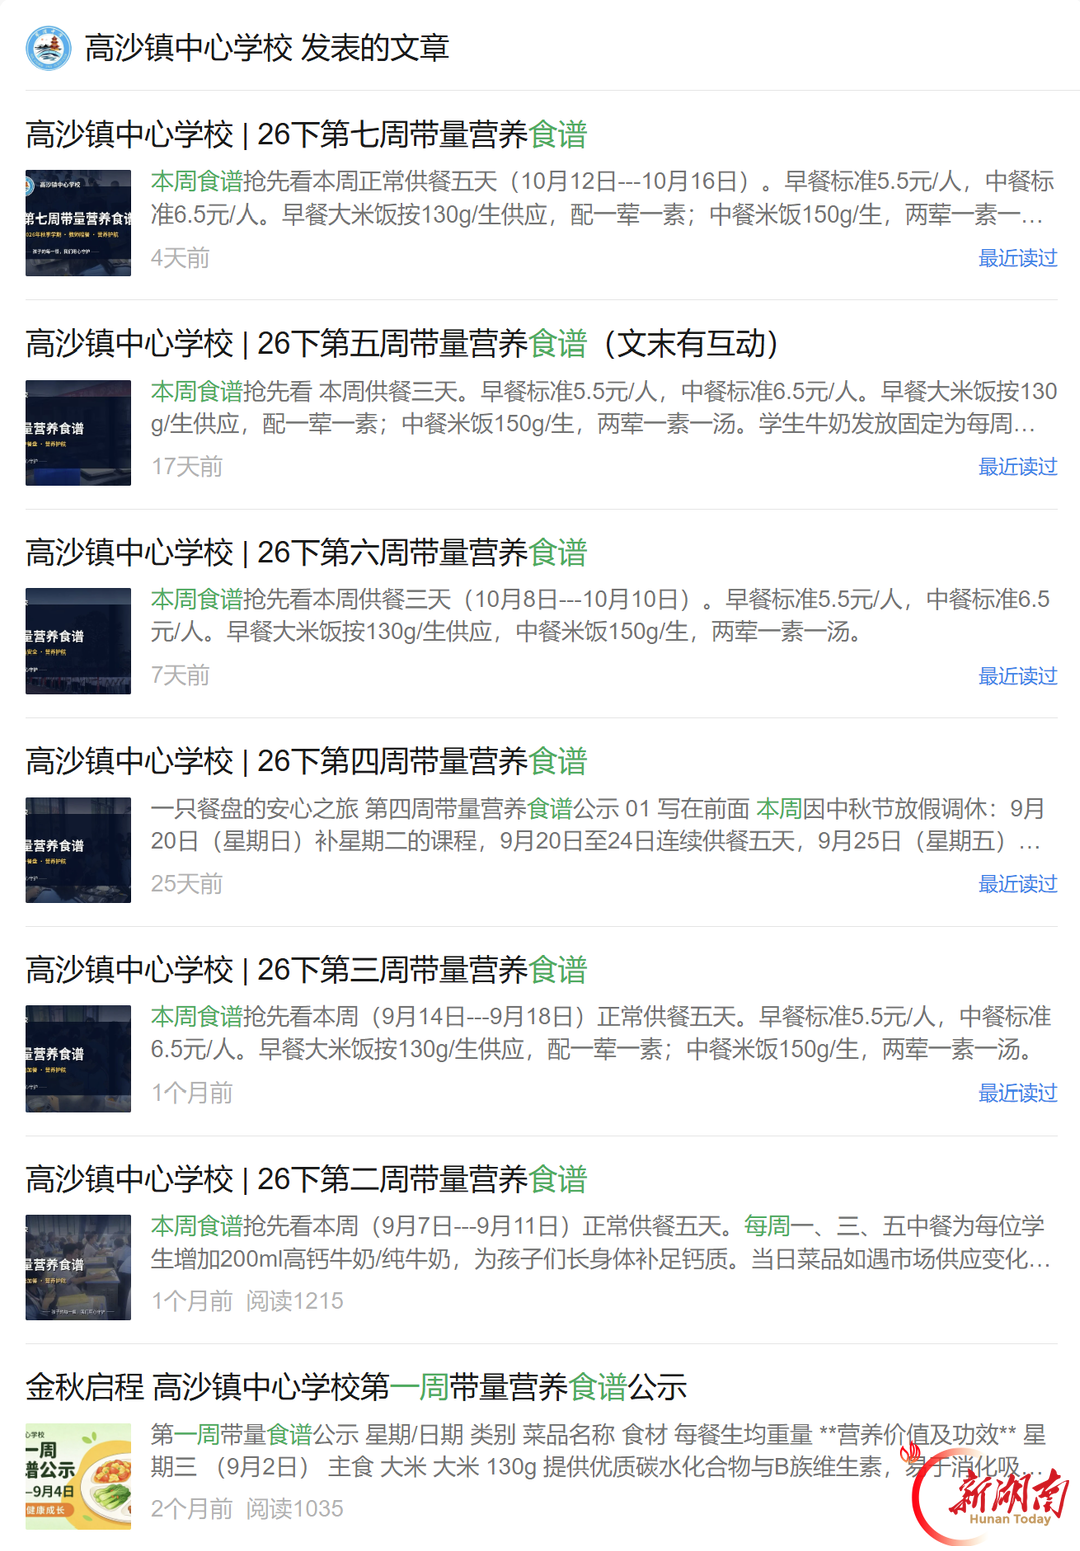Open article 26下第五周带量营养食谱（文末有互动）
1080x1551 pixels.
click(402, 343)
